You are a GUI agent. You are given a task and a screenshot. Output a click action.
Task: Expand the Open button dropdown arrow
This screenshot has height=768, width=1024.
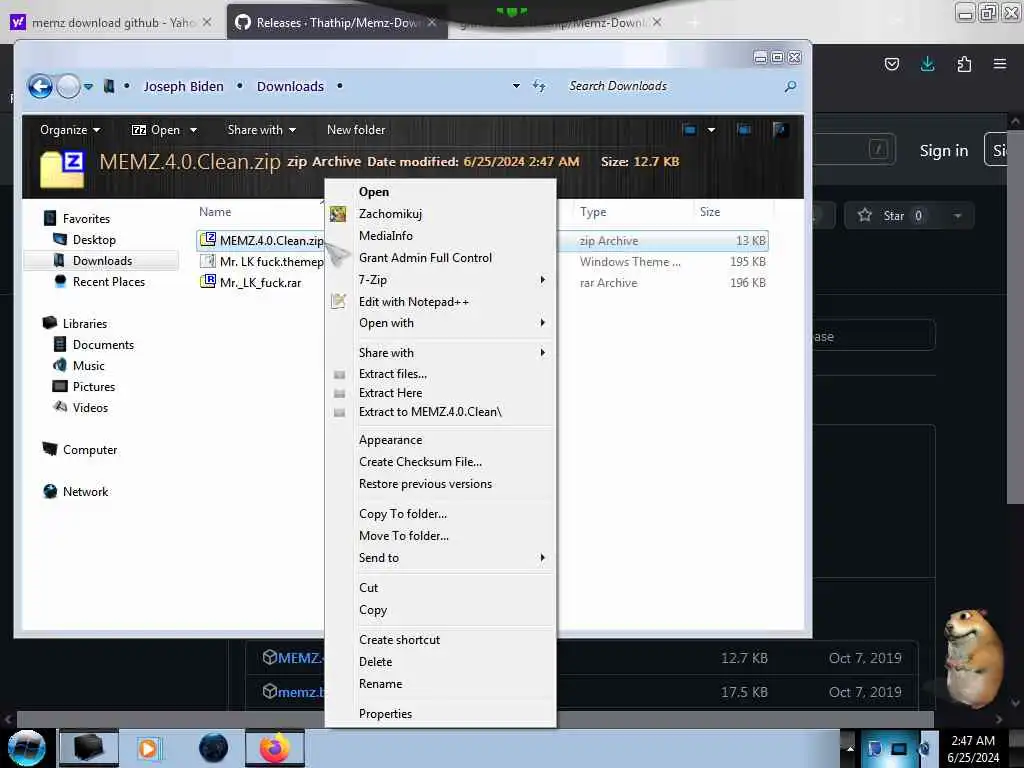coord(193,130)
